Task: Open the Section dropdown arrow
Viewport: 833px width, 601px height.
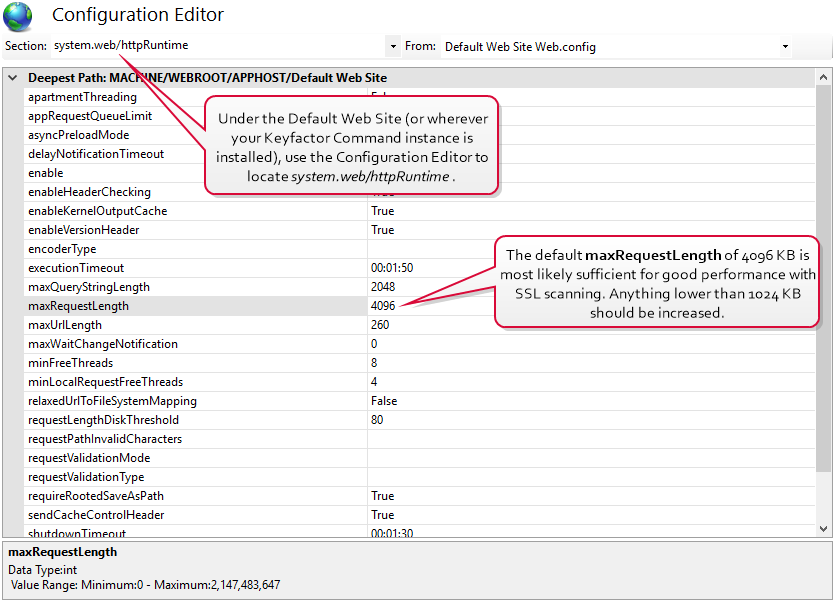Action: [x=391, y=46]
